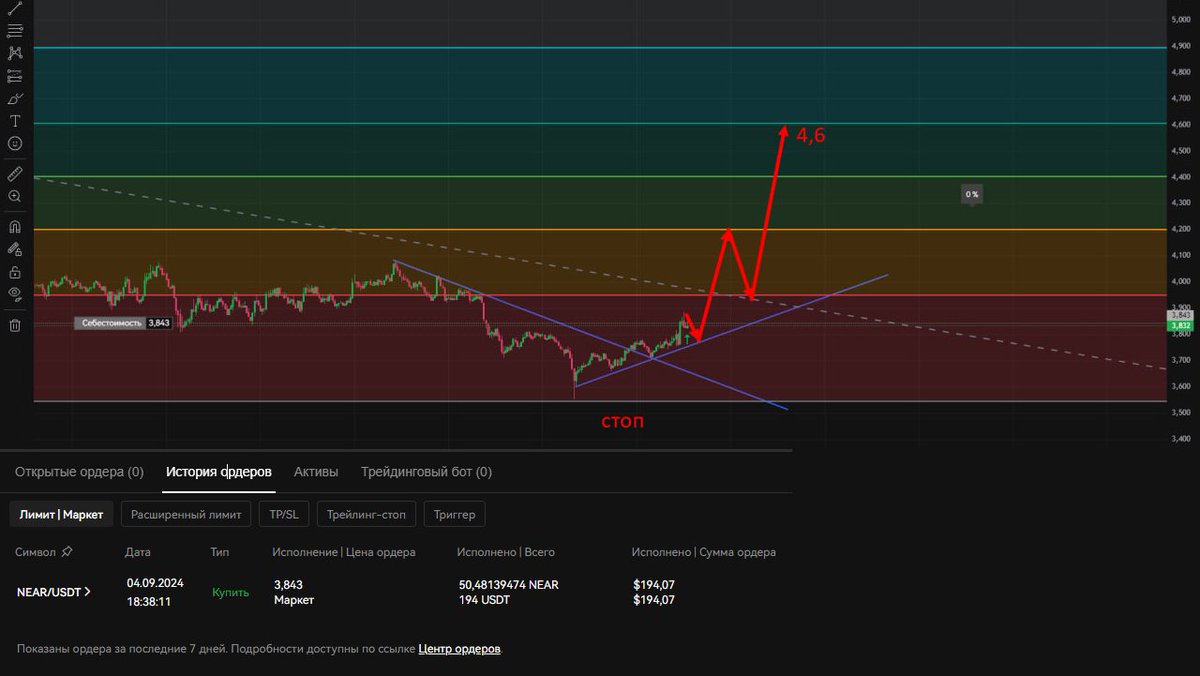Image resolution: width=1200 pixels, height=676 pixels.
Task: Toggle Magnet mode on the toolbar
Action: click(x=14, y=226)
